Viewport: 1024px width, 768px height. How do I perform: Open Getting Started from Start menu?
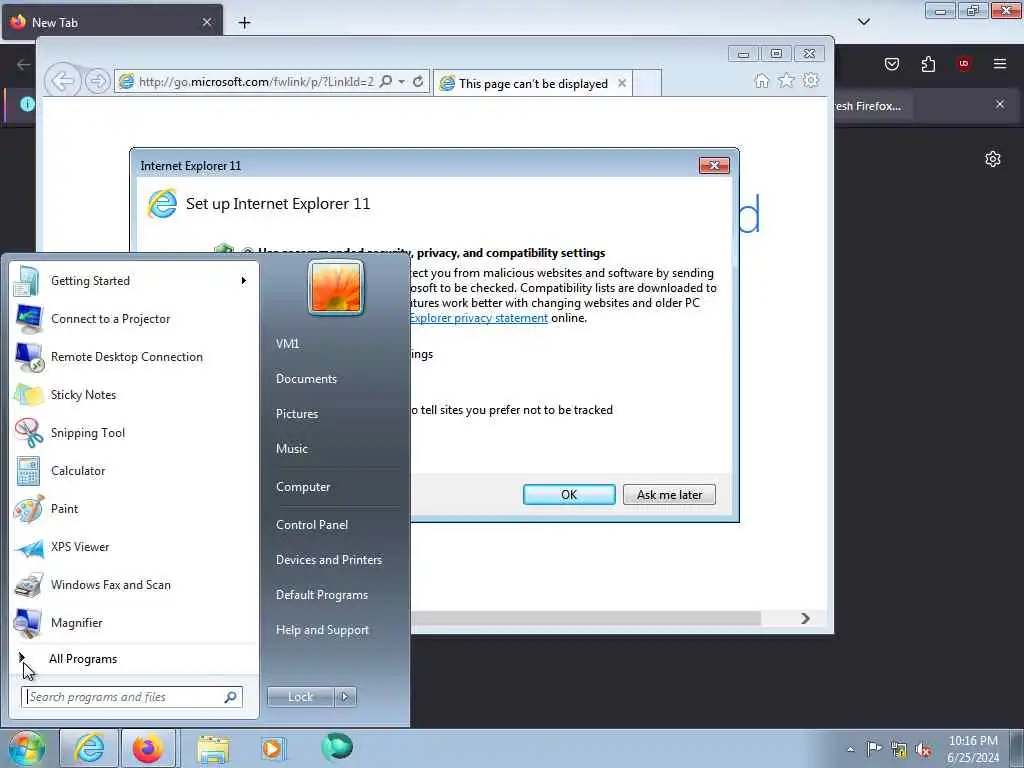(x=134, y=281)
